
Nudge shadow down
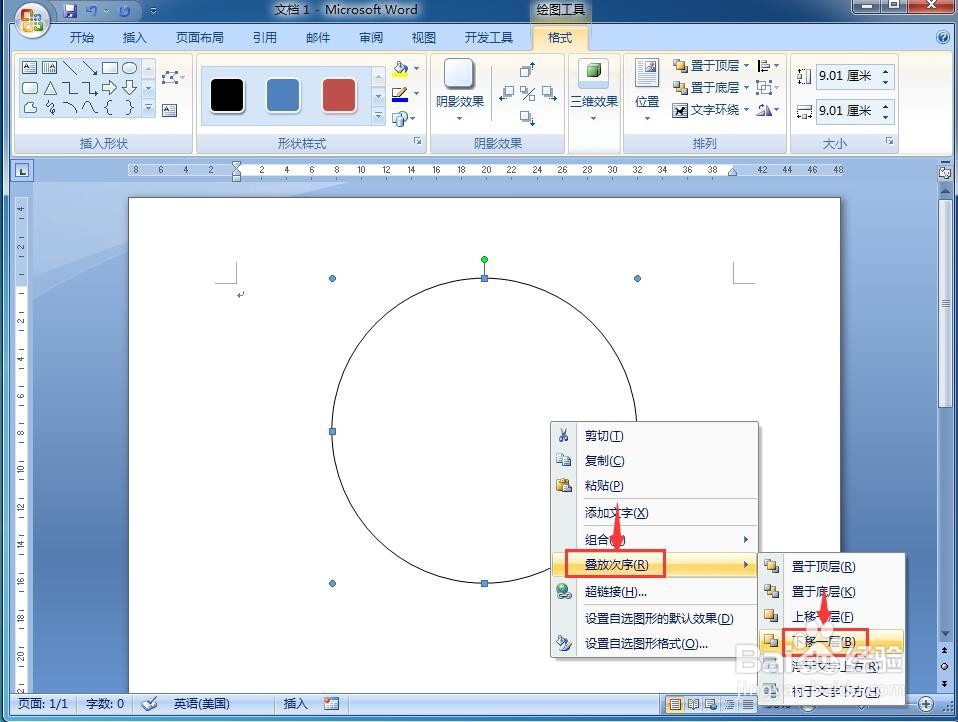pyautogui.click(x=527, y=118)
